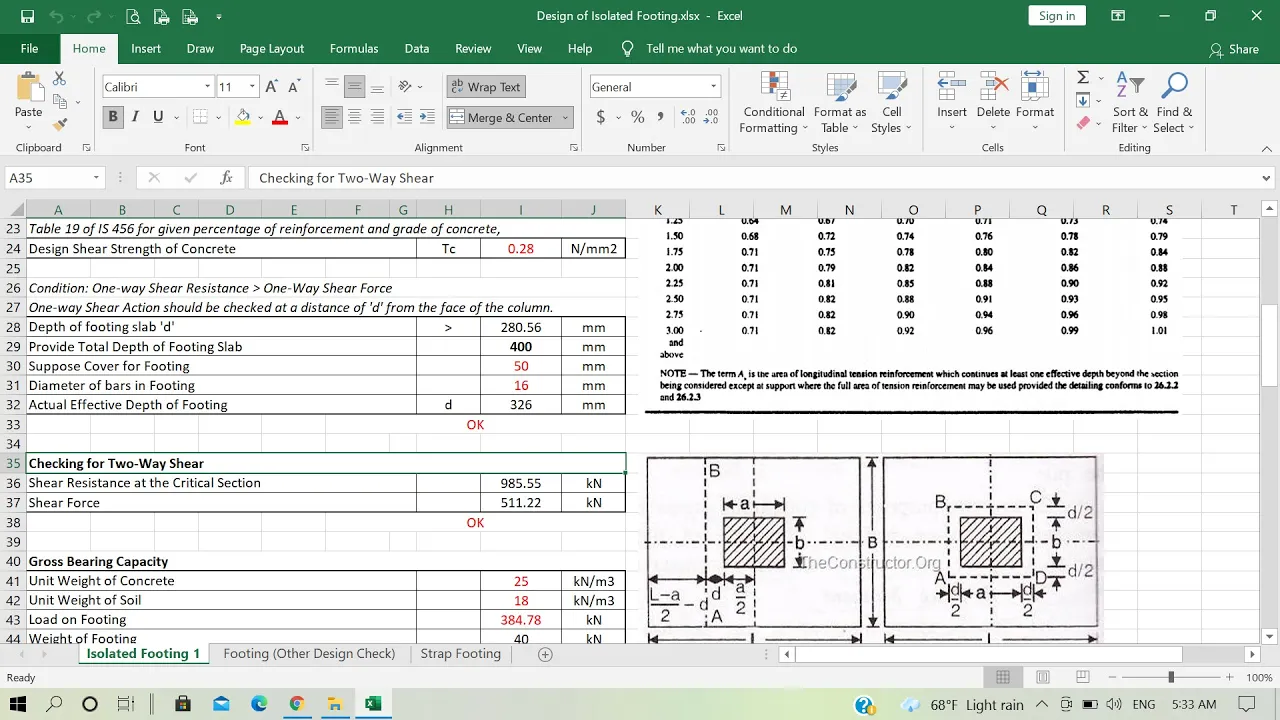Click the Save icon in title bar
Image resolution: width=1280 pixels, height=720 pixels.
(x=27, y=16)
